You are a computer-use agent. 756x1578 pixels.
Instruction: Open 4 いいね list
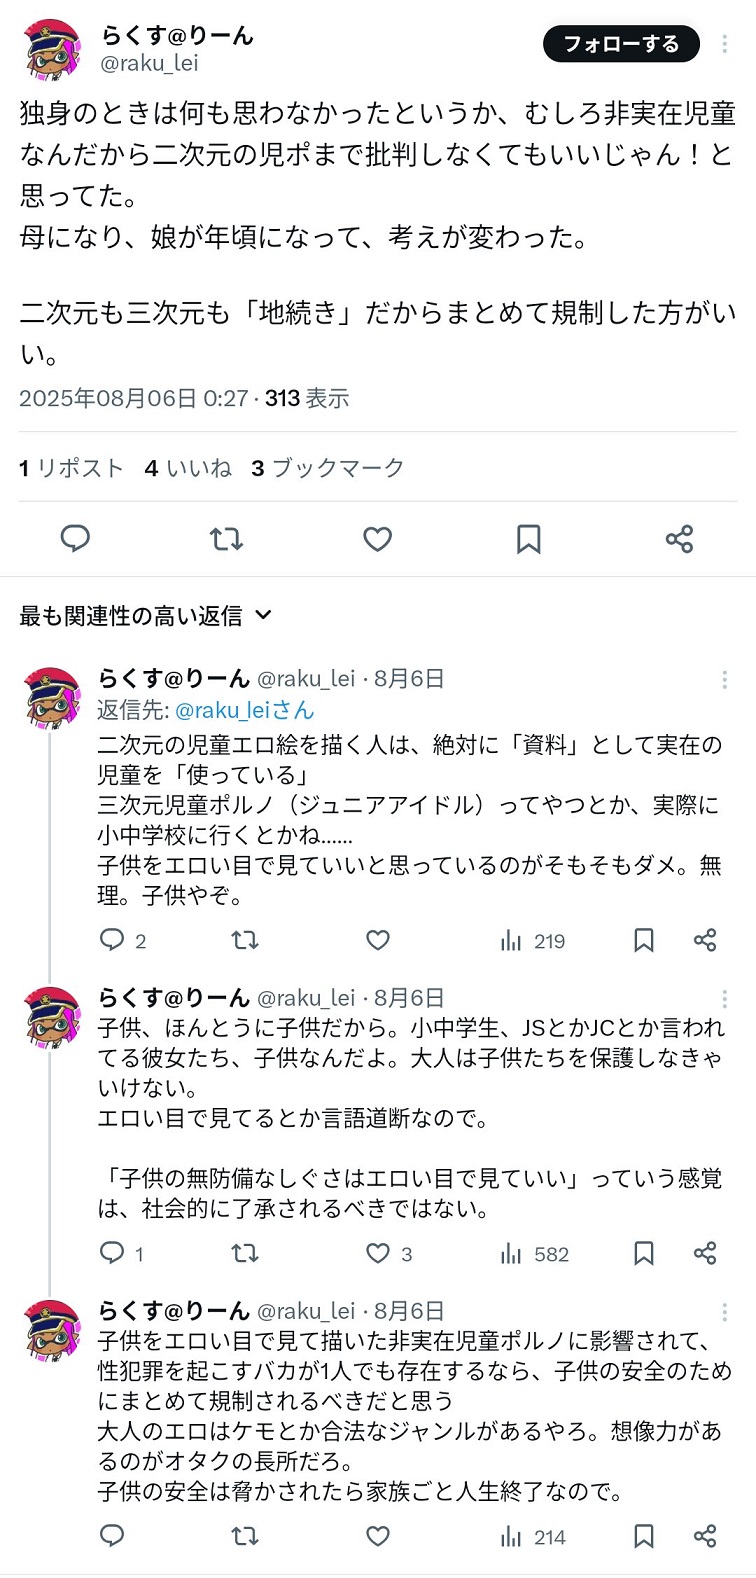[188, 468]
